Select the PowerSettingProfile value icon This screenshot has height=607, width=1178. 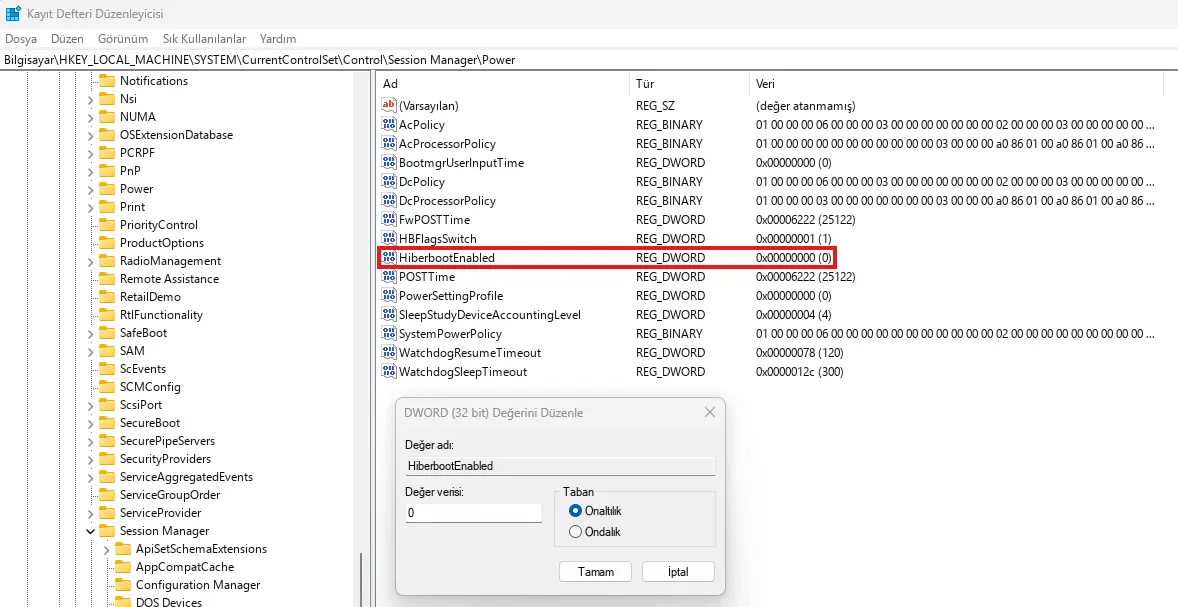click(x=388, y=295)
